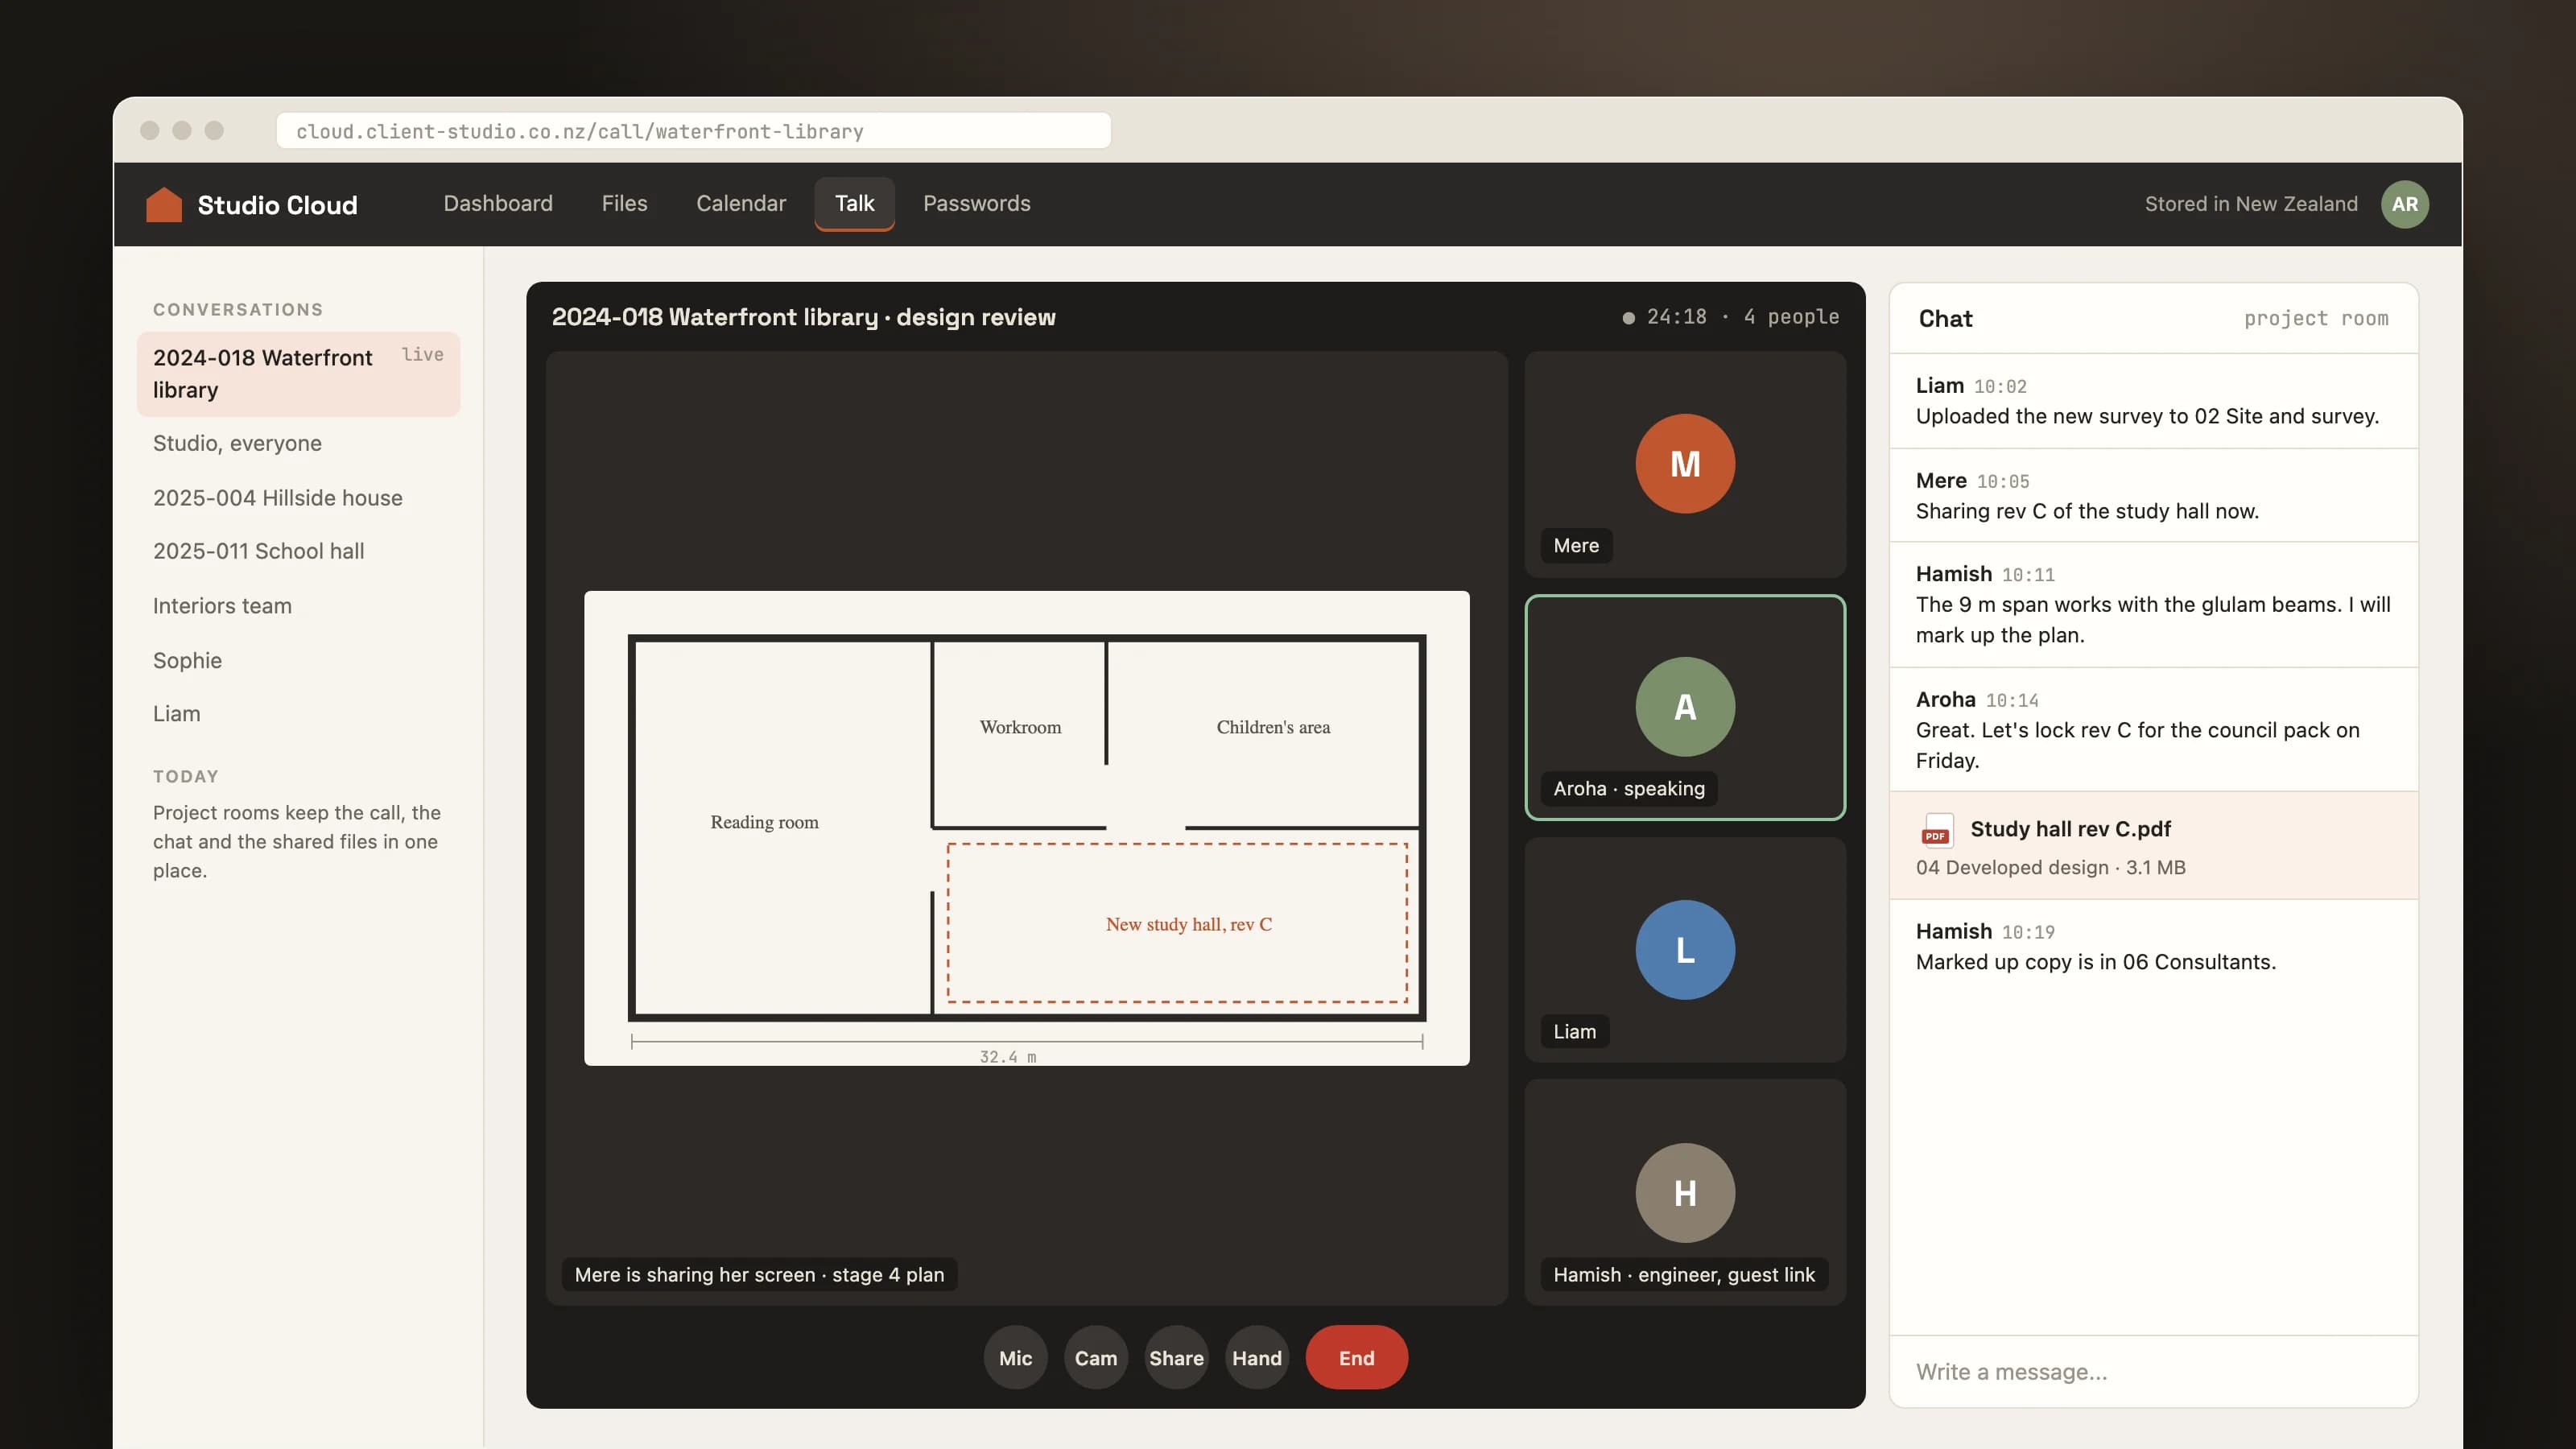Click the Stored in New Zealand label
The image size is (2576, 1449).
pos(2250,204)
